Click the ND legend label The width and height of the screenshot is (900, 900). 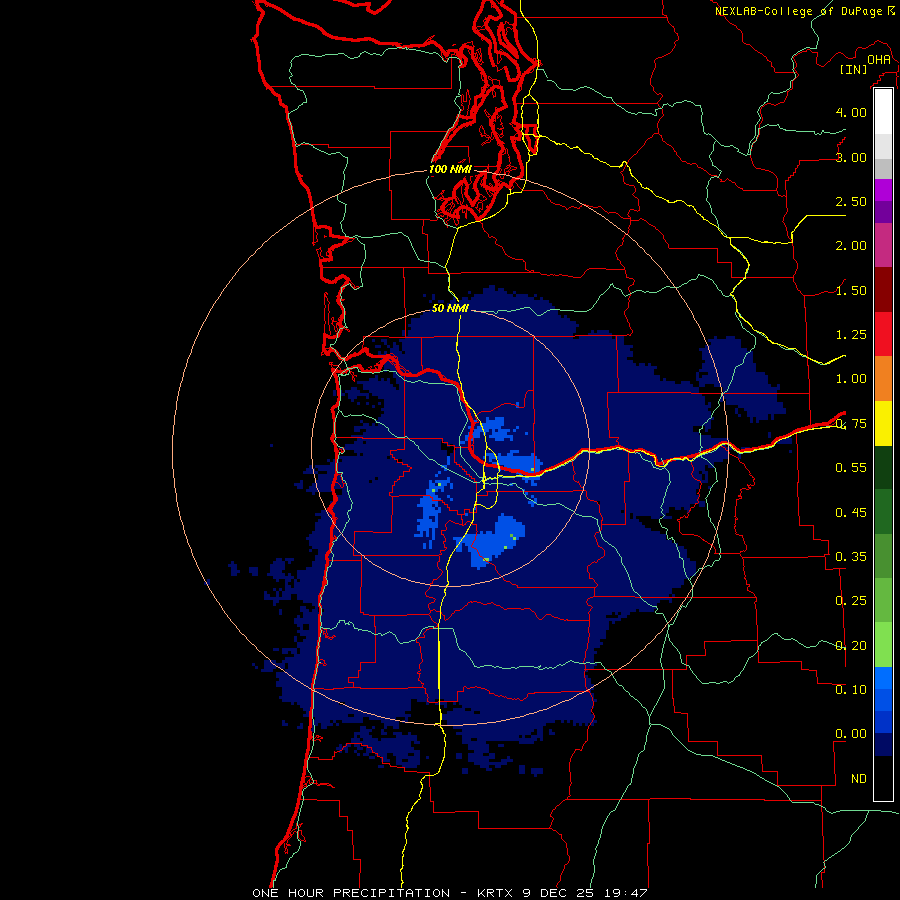(x=859, y=779)
